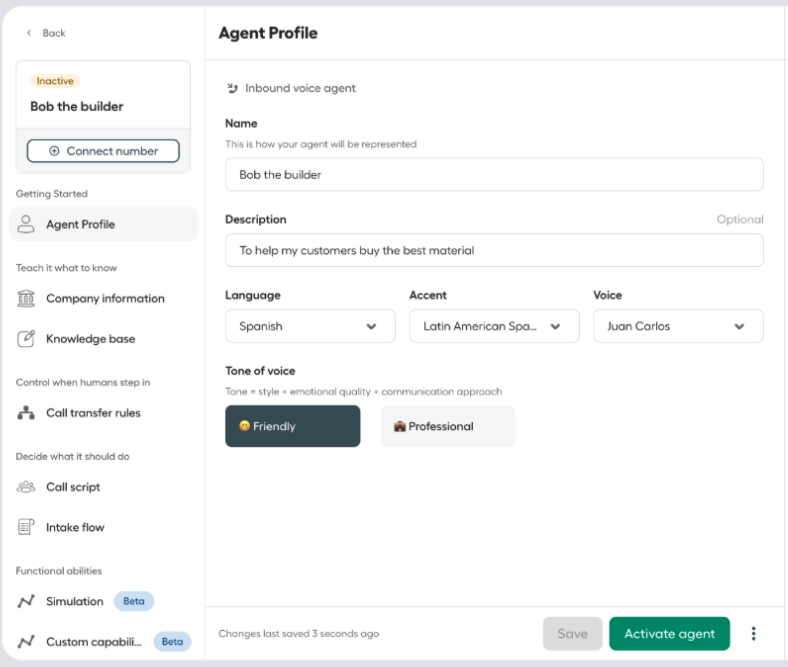Select the Friendly tone of voice

tap(292, 426)
